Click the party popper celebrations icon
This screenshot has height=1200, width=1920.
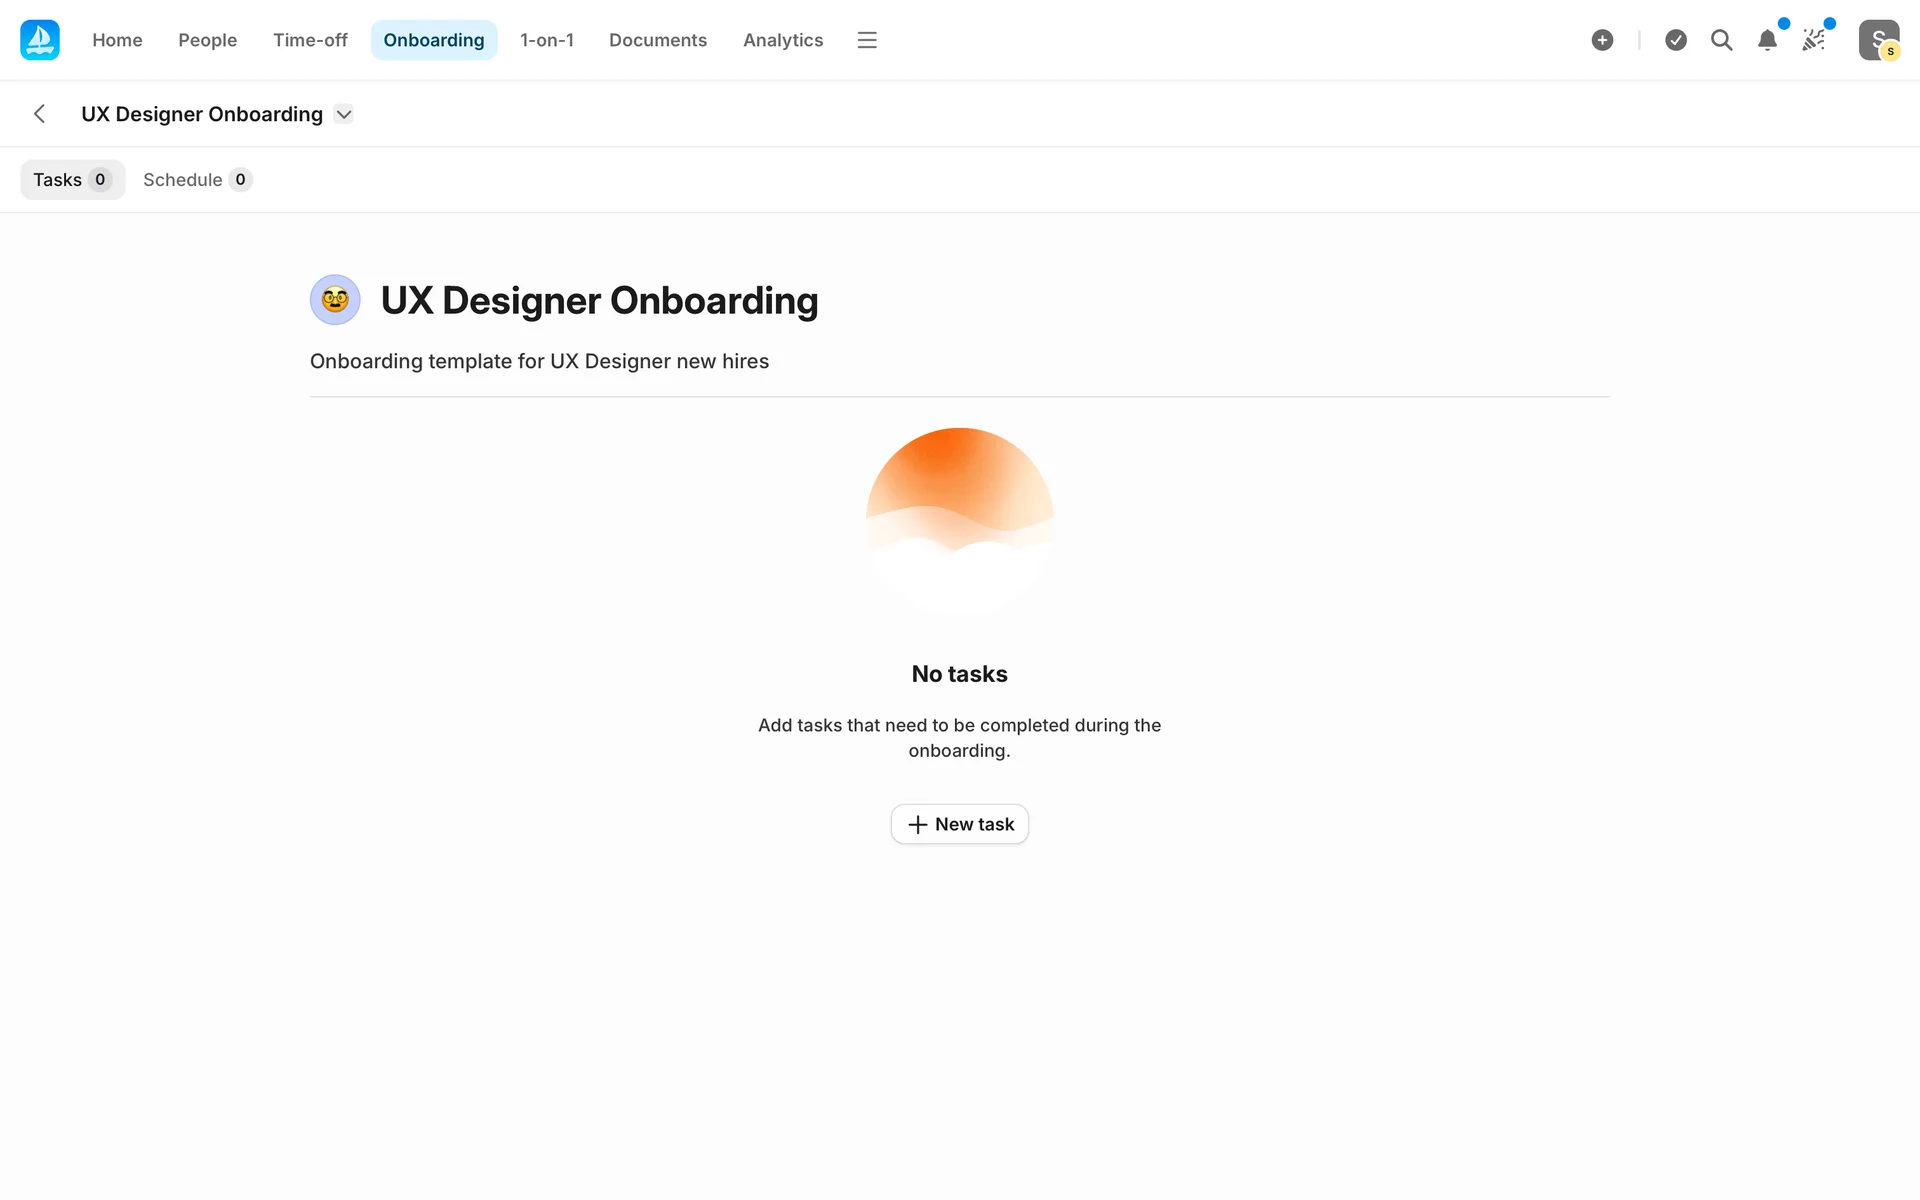point(1813,40)
